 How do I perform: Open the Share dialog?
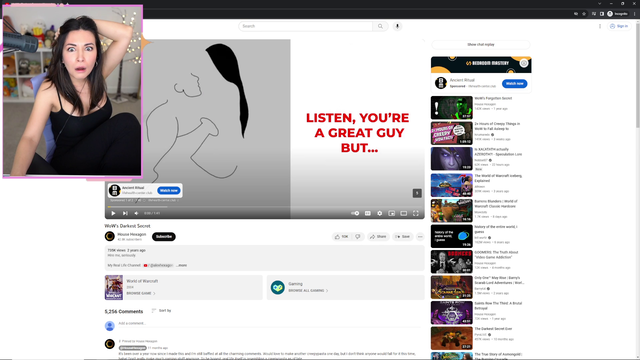pyautogui.click(x=378, y=237)
